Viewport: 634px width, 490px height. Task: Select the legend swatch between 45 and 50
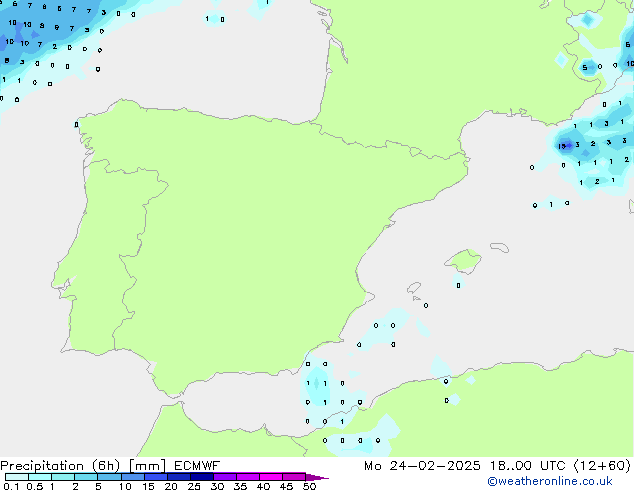tap(294, 477)
